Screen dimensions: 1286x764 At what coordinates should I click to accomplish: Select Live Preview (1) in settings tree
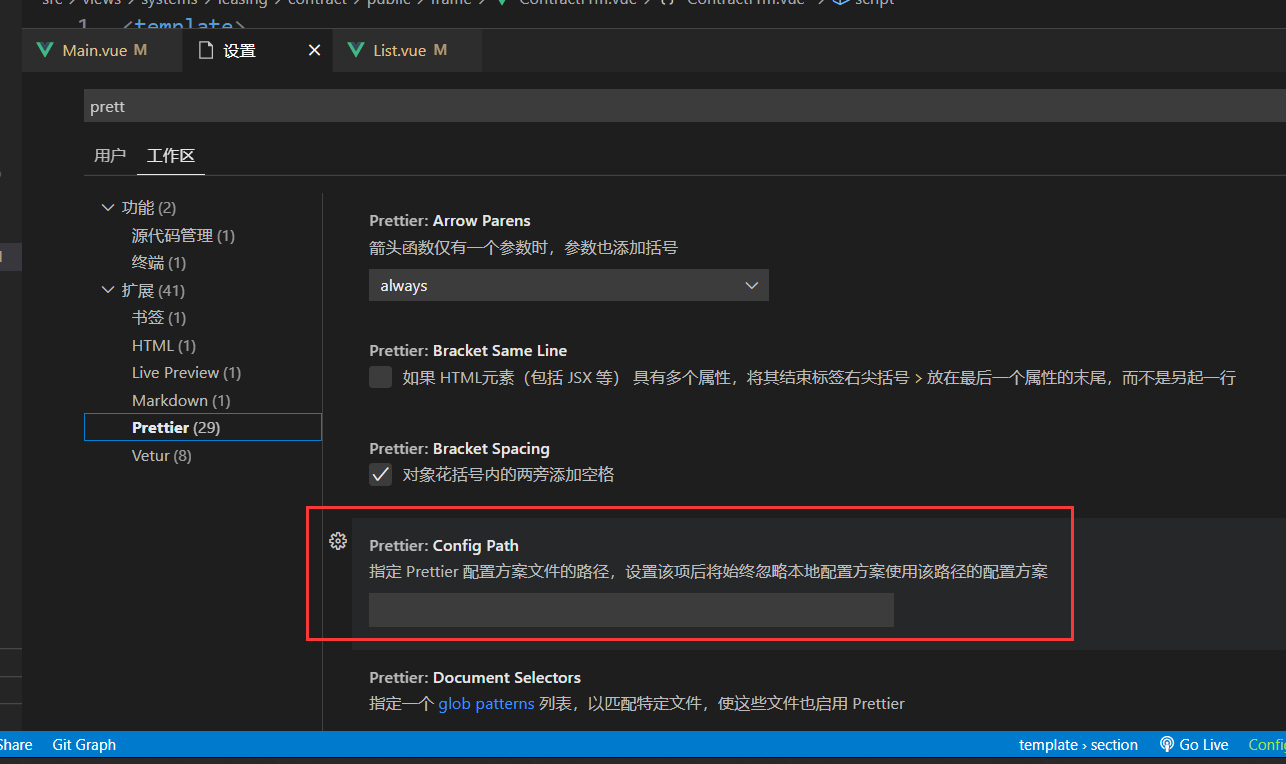[x=186, y=373]
